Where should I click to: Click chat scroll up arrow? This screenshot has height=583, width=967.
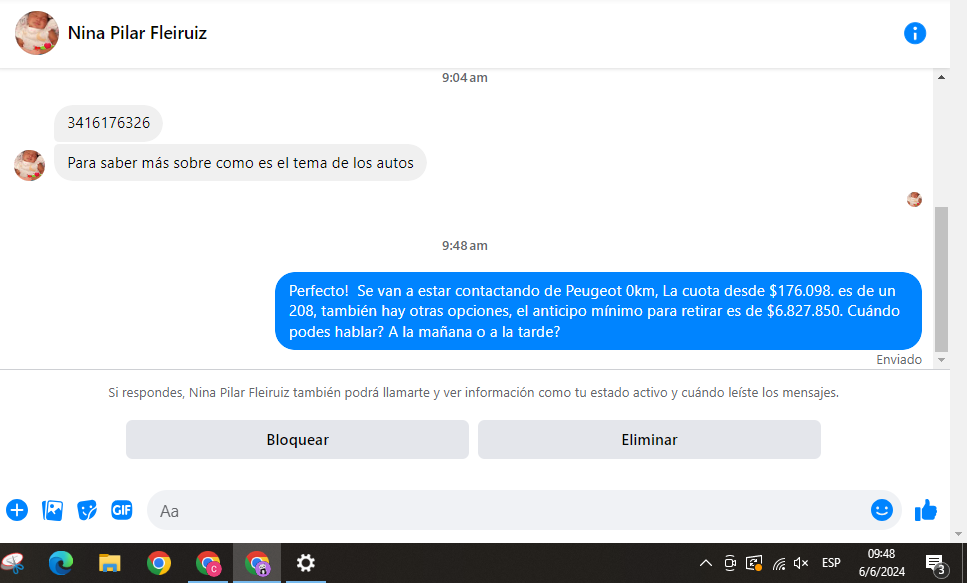pos(941,77)
